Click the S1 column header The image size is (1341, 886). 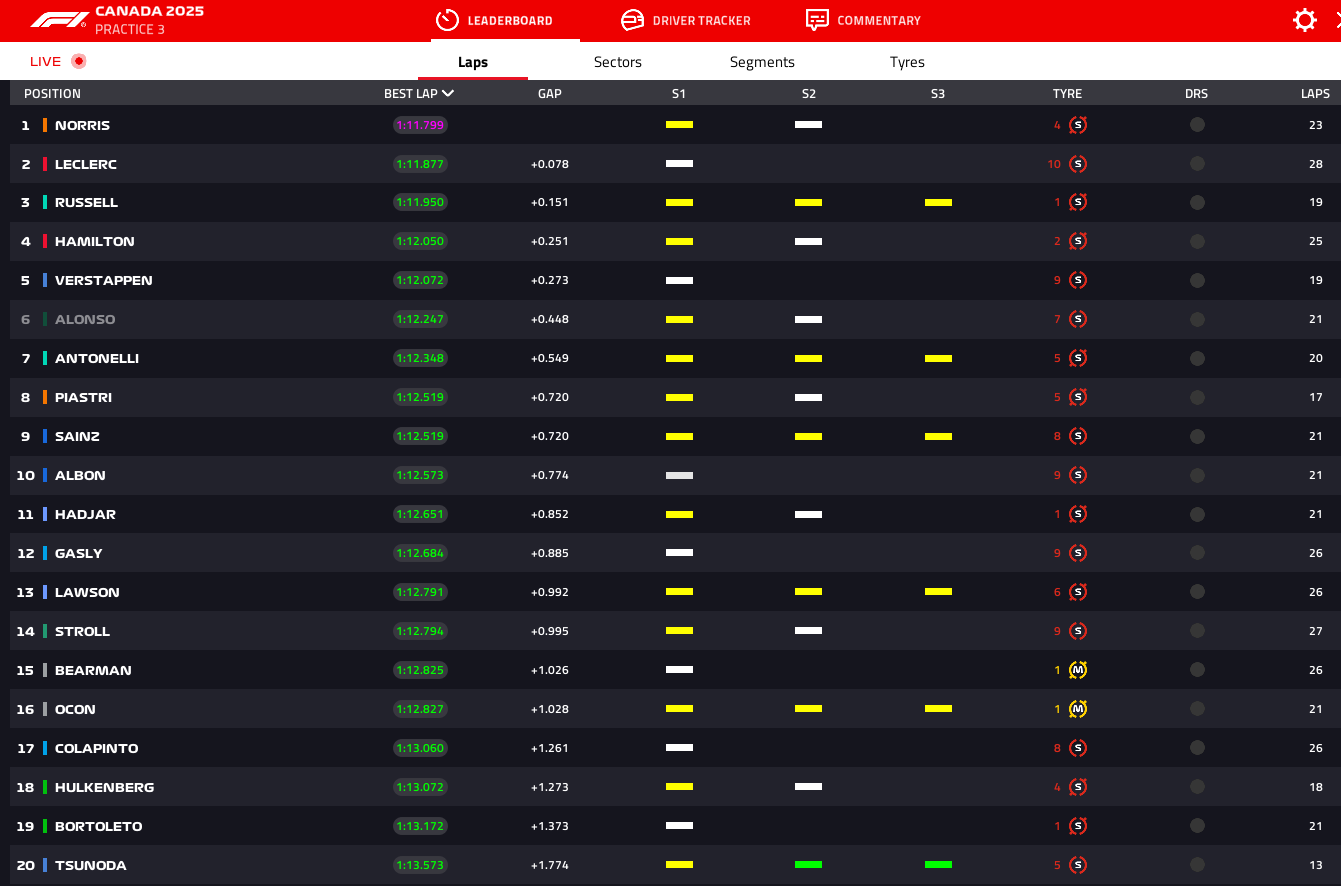(679, 94)
